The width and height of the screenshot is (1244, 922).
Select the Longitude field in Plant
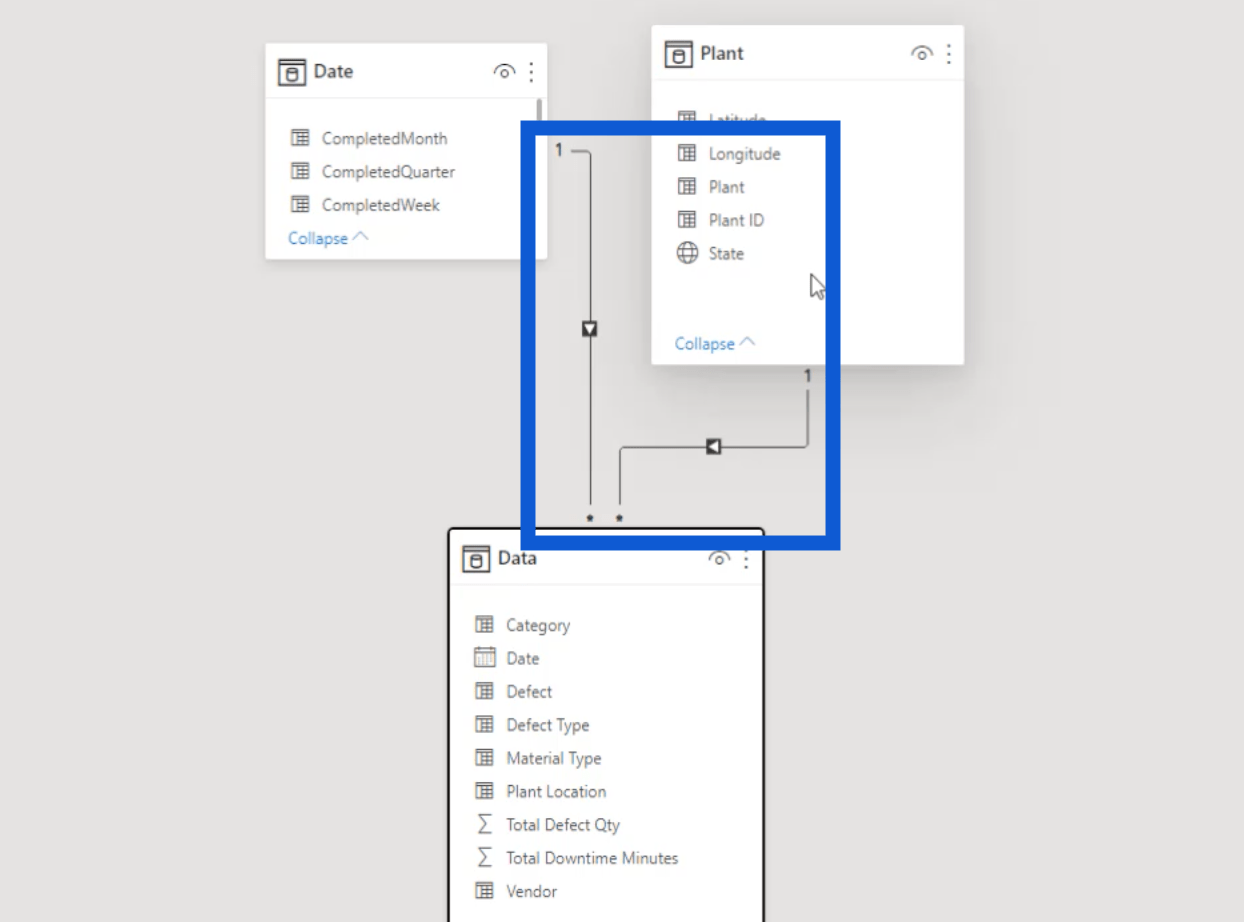pos(744,153)
